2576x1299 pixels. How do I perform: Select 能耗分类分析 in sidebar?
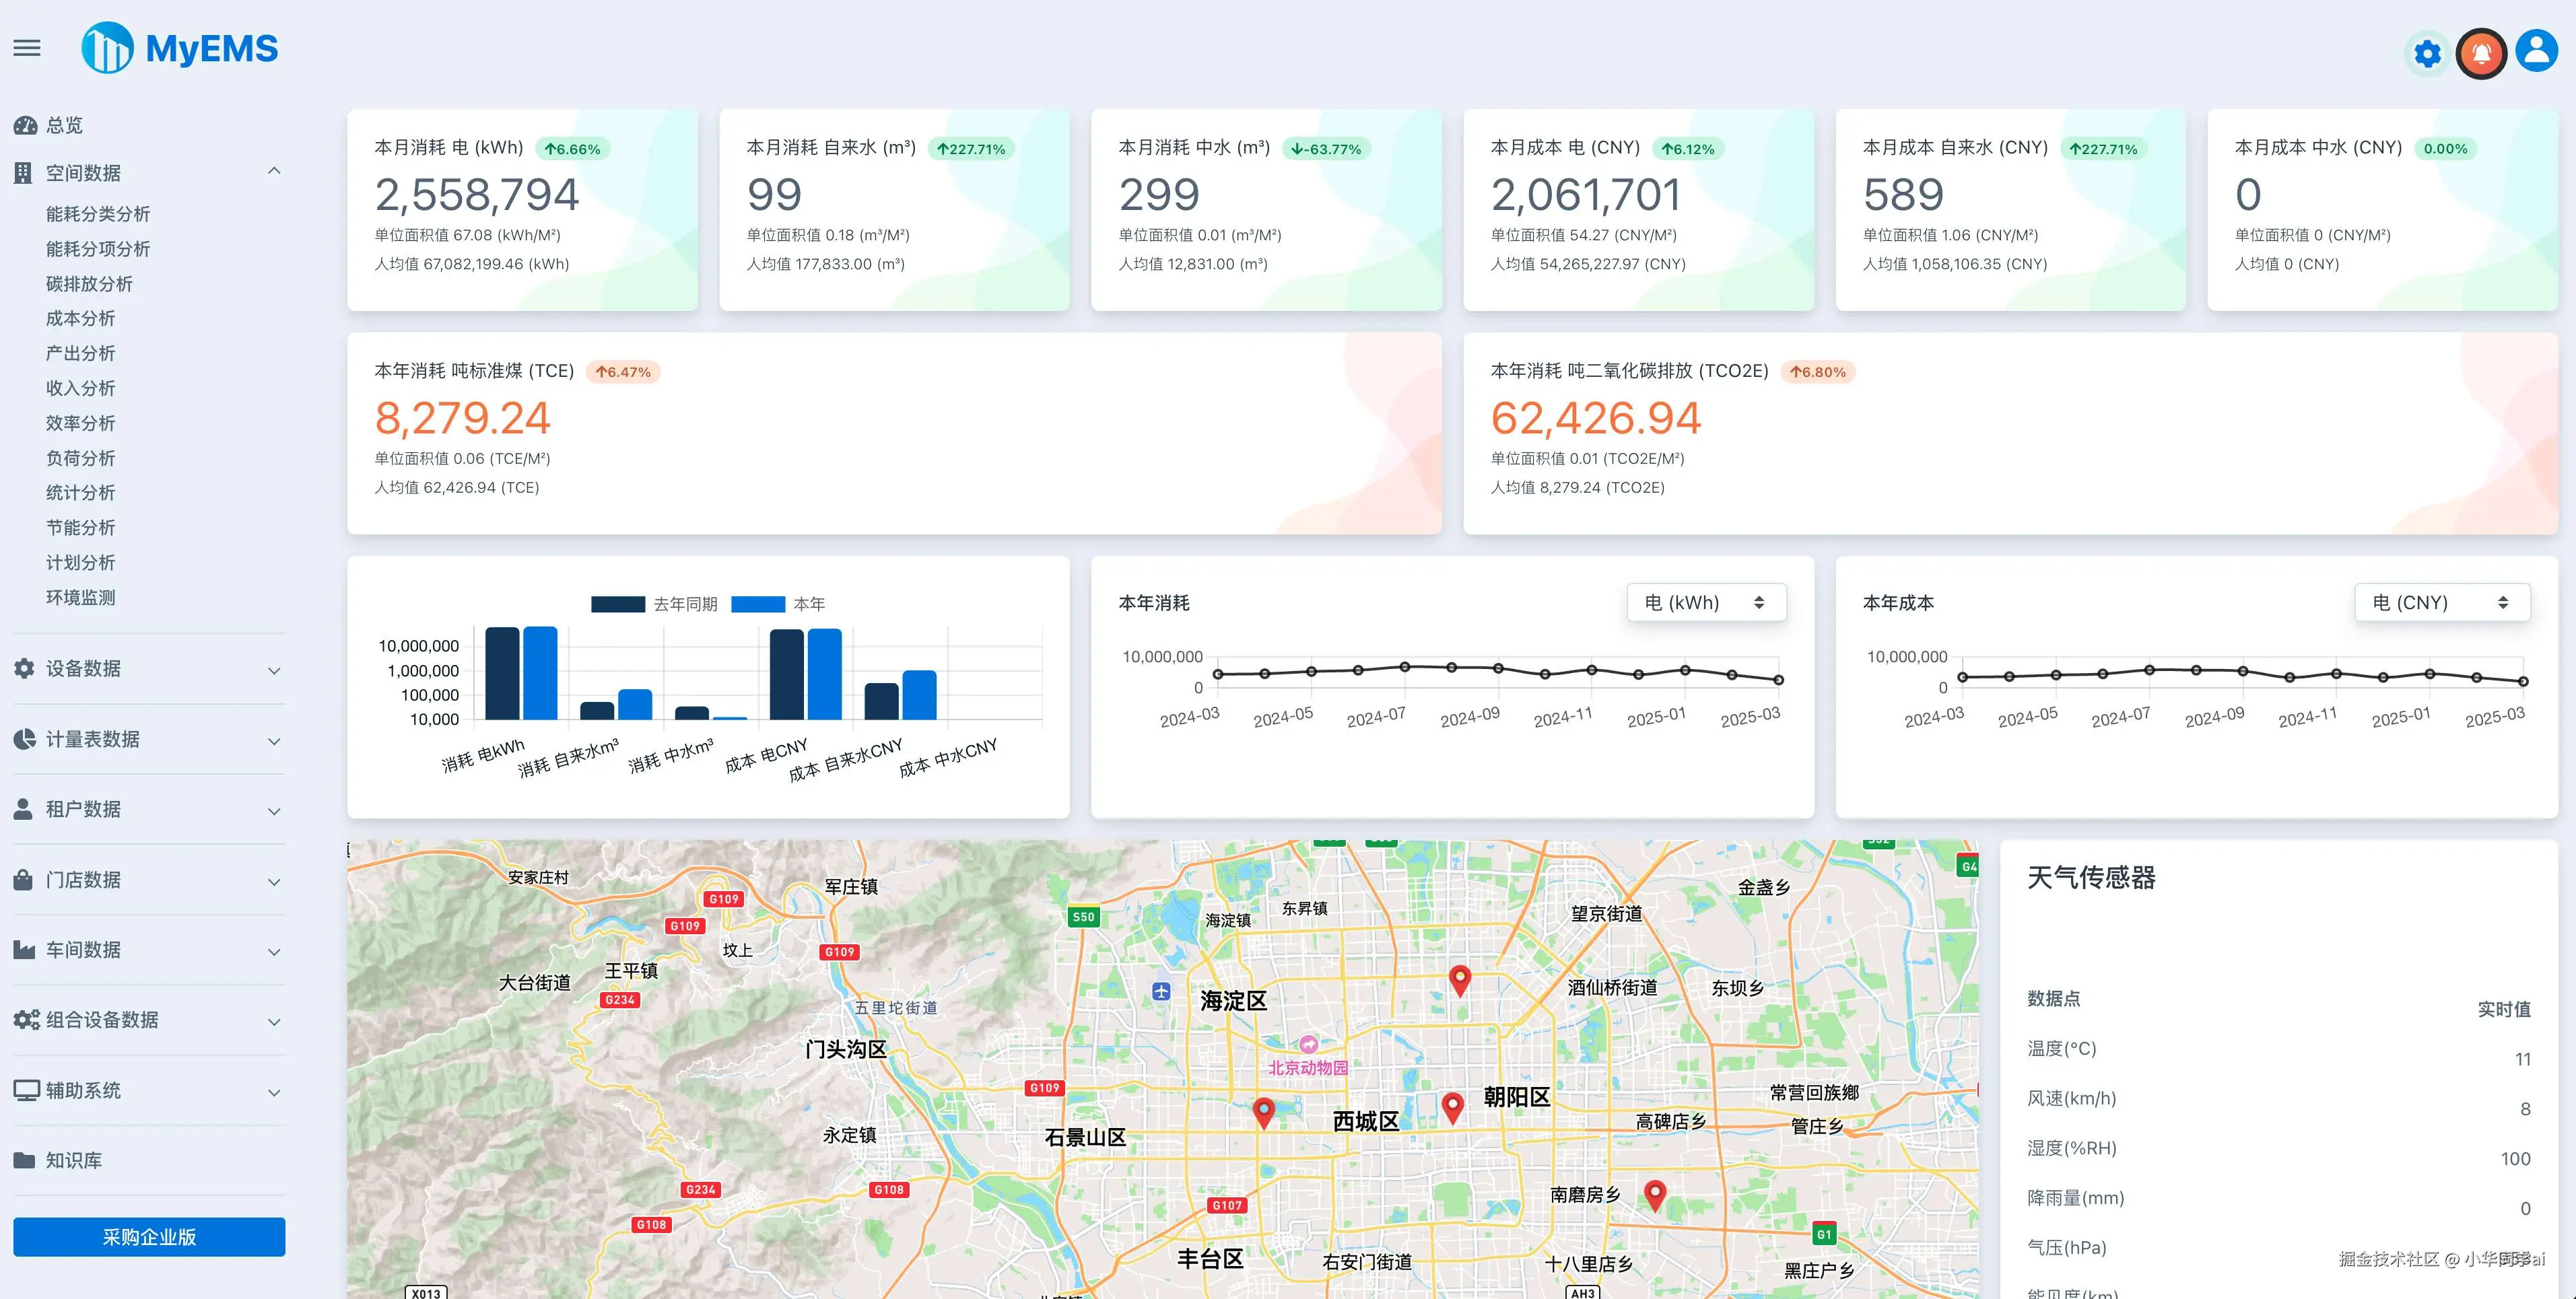point(98,214)
